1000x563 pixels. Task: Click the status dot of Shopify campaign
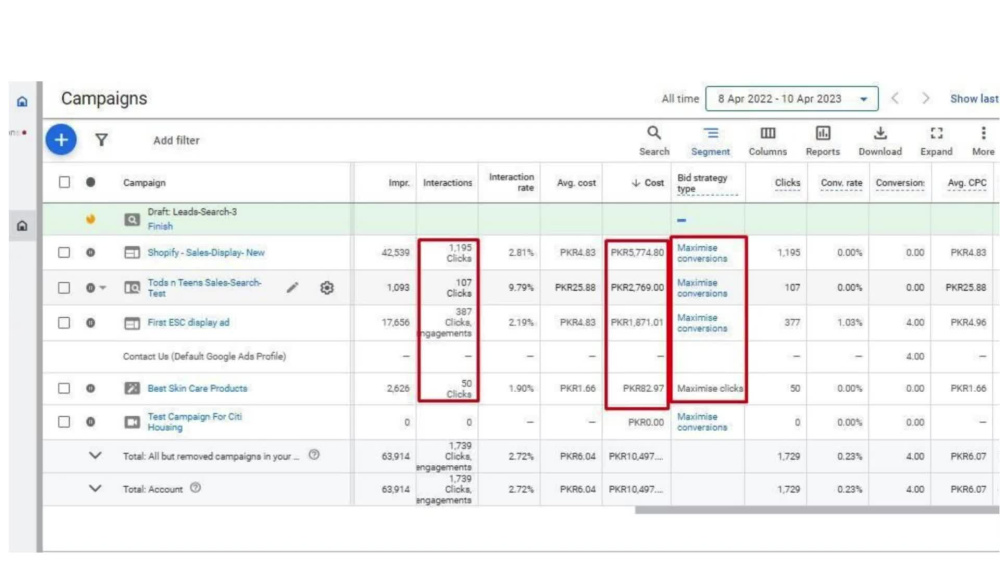coord(91,252)
